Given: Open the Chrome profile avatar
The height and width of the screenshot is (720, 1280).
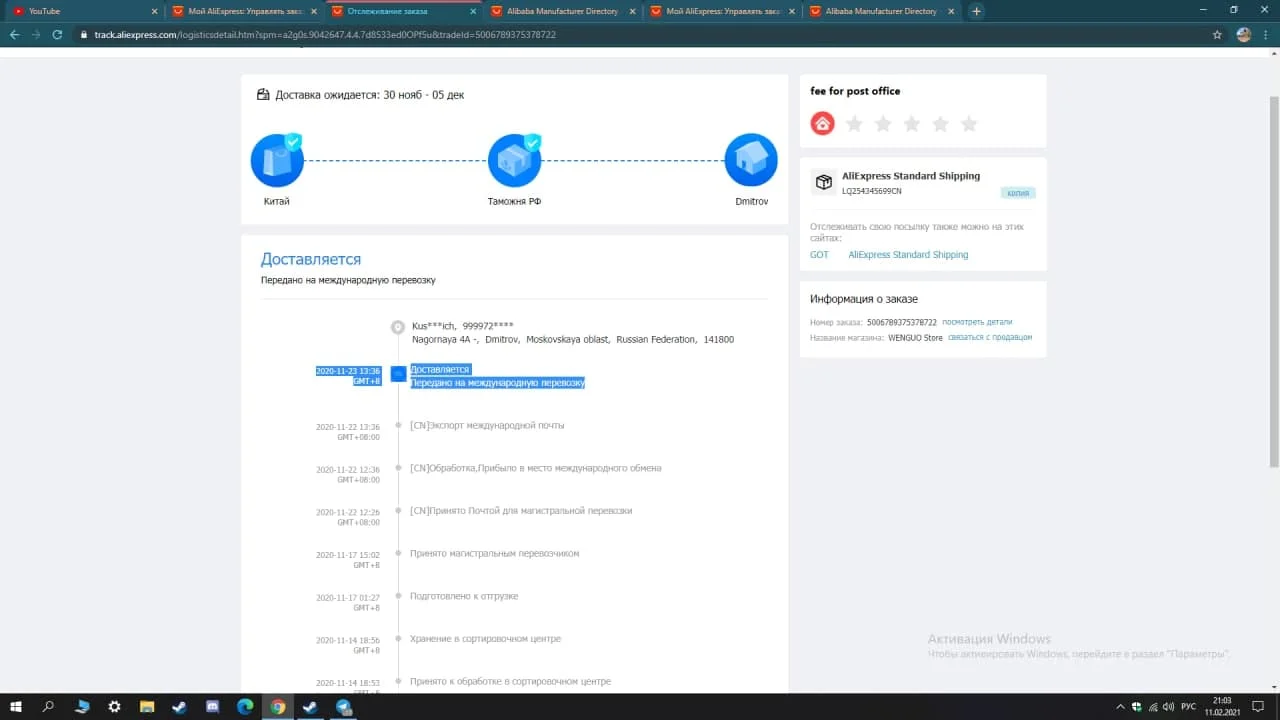Looking at the screenshot, I should [x=1244, y=34].
